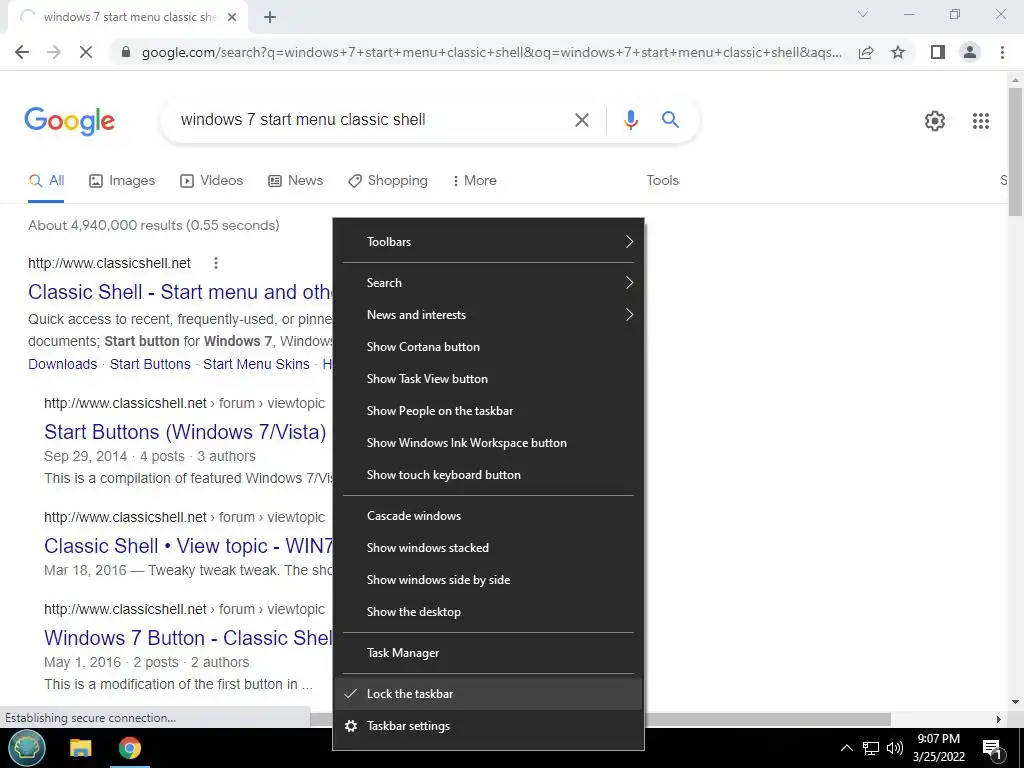Screen dimensions: 1024x768
Task: Select the All results tab
Action: coord(46,180)
